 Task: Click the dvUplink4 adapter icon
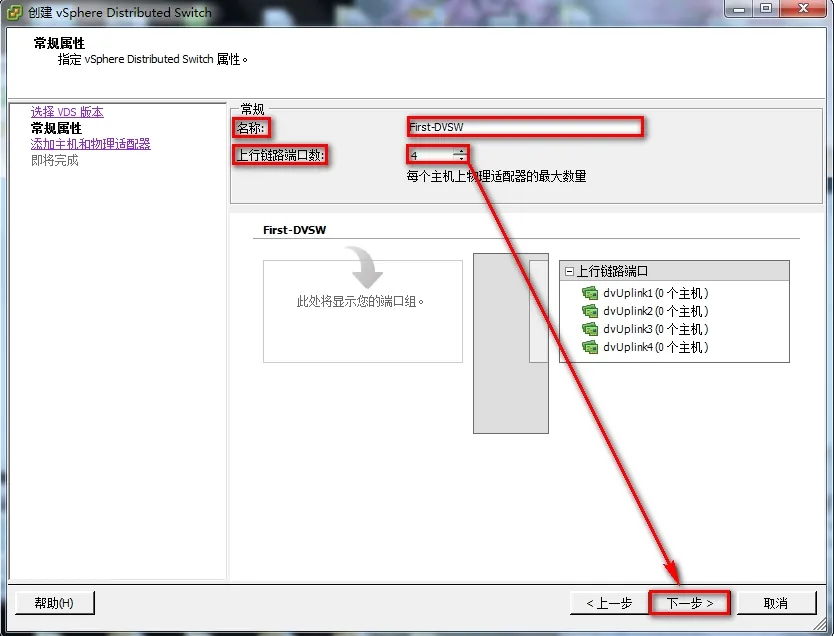coord(590,347)
